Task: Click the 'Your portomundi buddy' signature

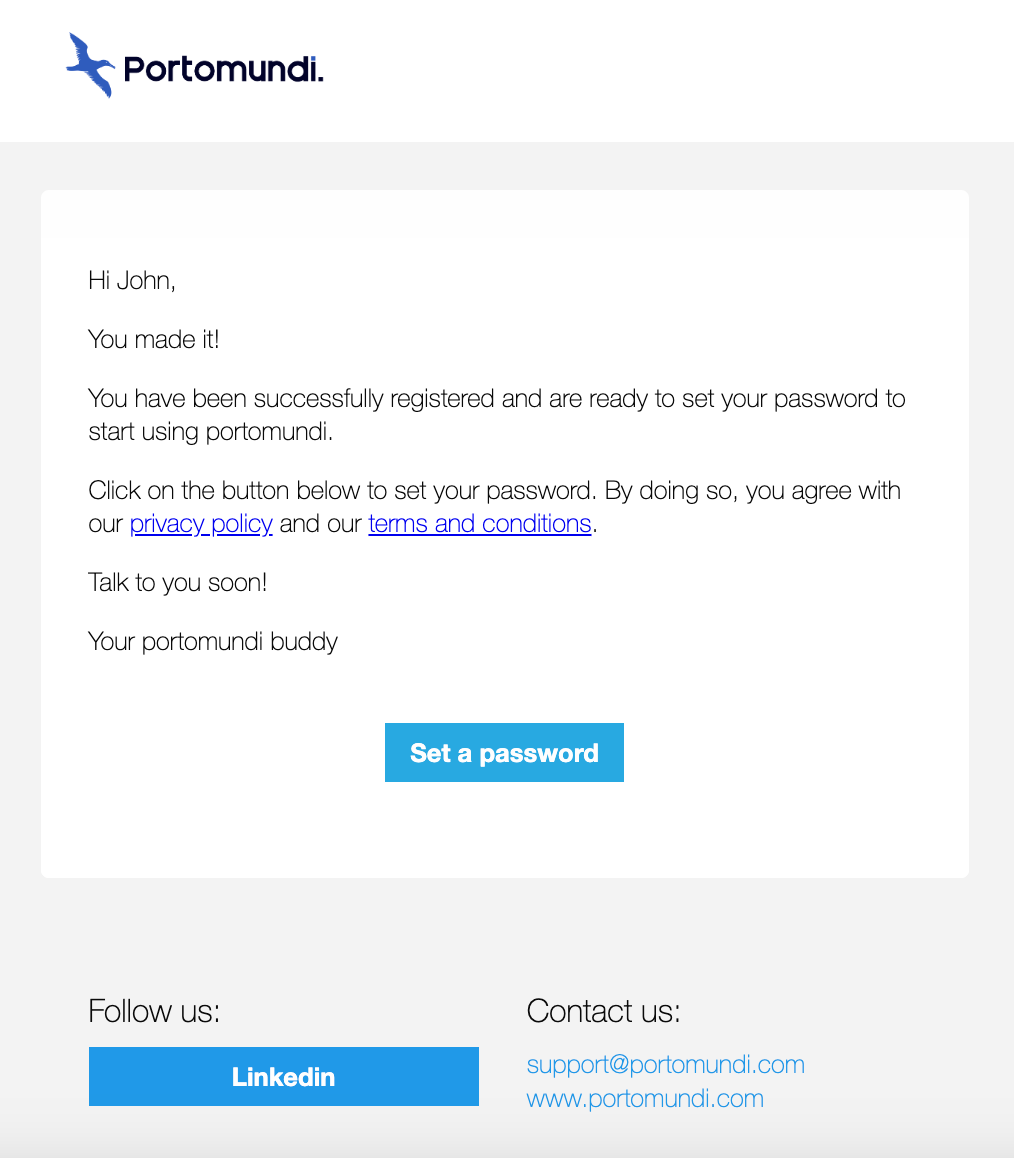Action: 213,642
